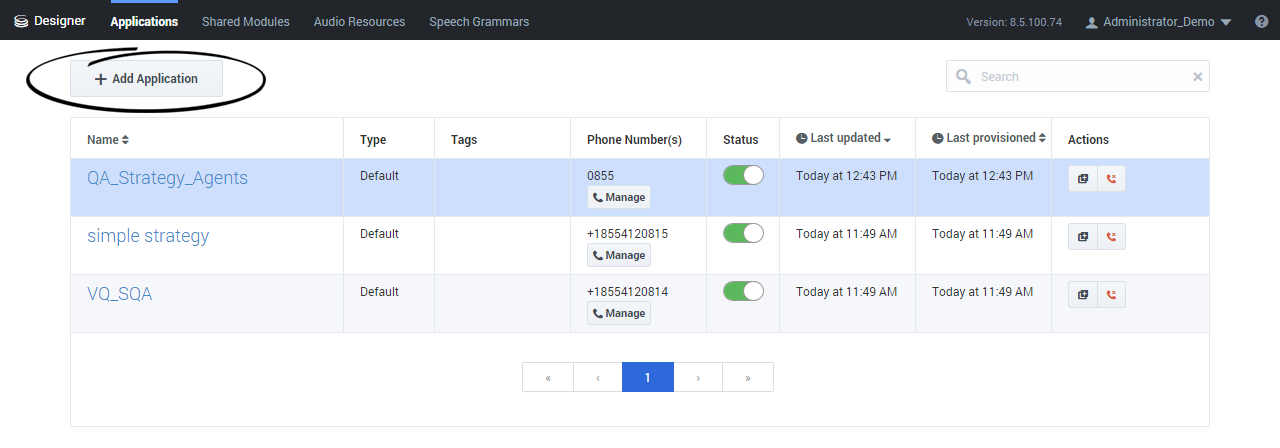Click the red phone icon for VQ_SQA
The height and width of the screenshot is (448, 1280).
1111,295
